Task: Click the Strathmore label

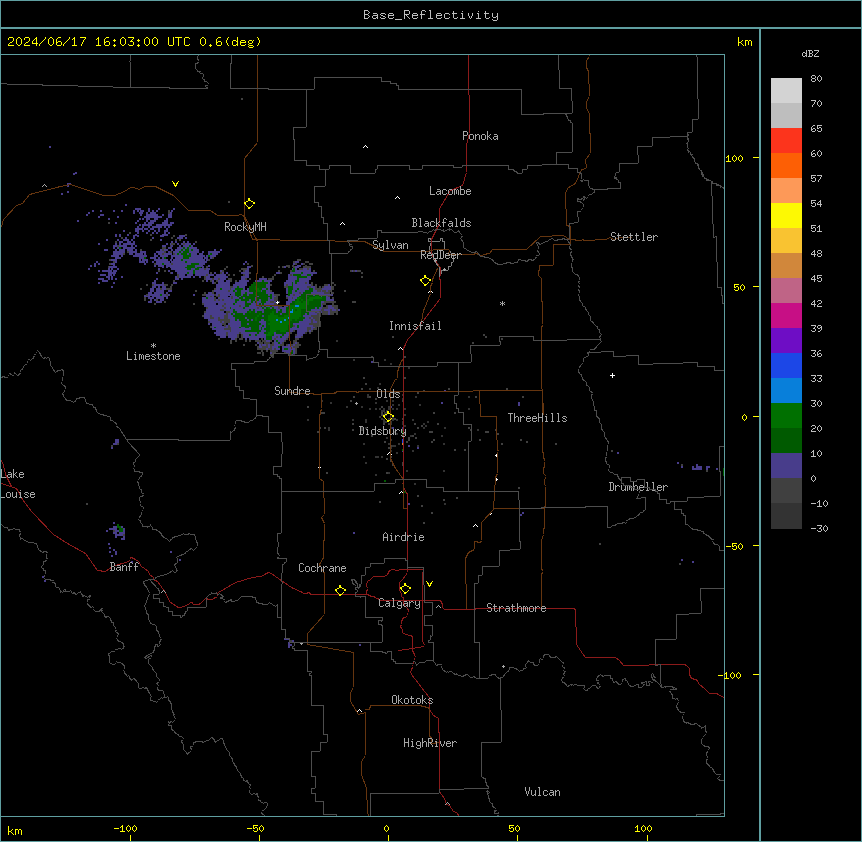Action: click(516, 608)
